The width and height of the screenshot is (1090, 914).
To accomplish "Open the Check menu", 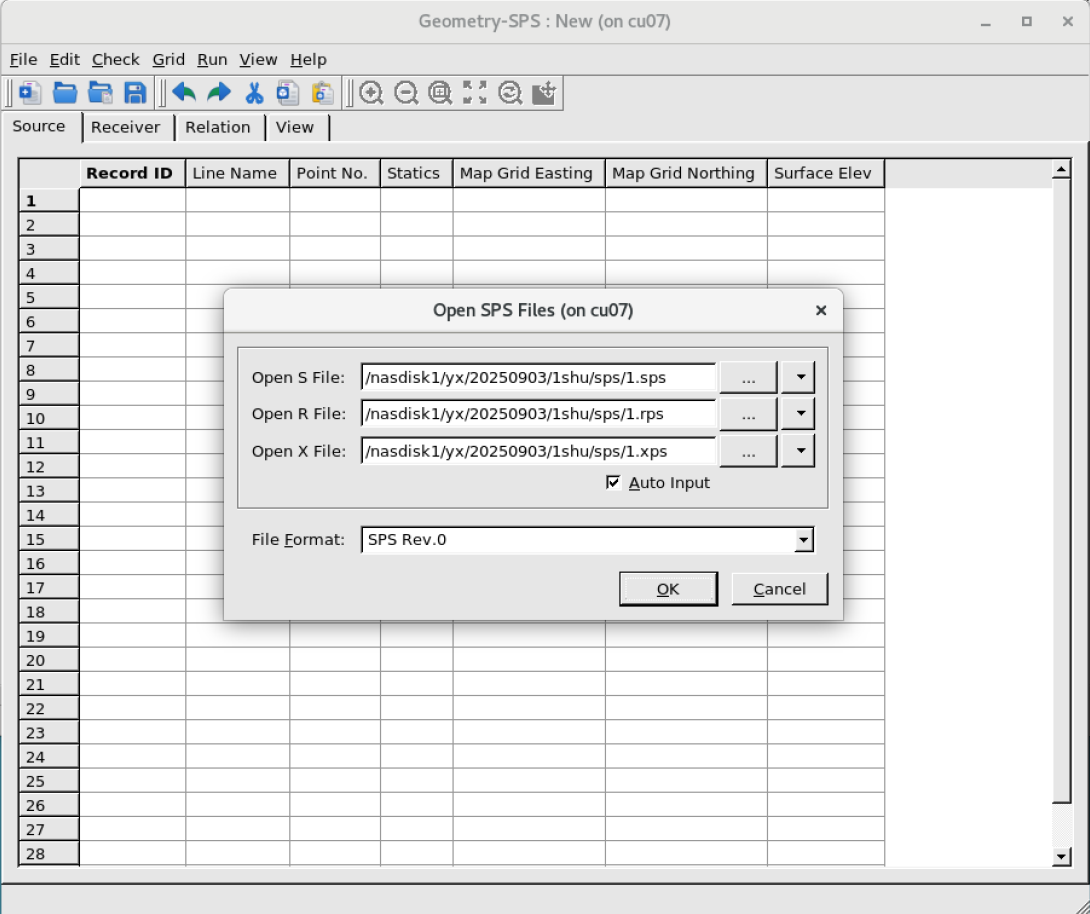I will tap(116, 60).
